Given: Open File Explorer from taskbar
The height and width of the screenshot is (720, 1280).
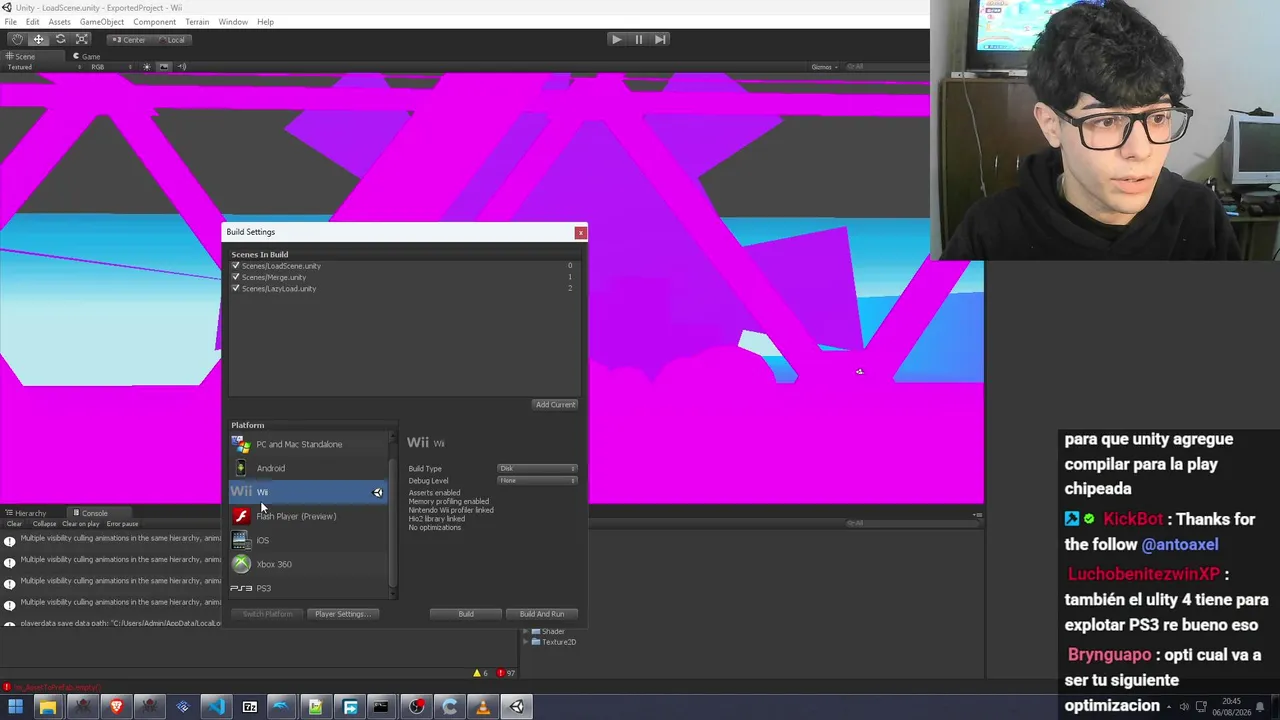Looking at the screenshot, I should pos(47,707).
